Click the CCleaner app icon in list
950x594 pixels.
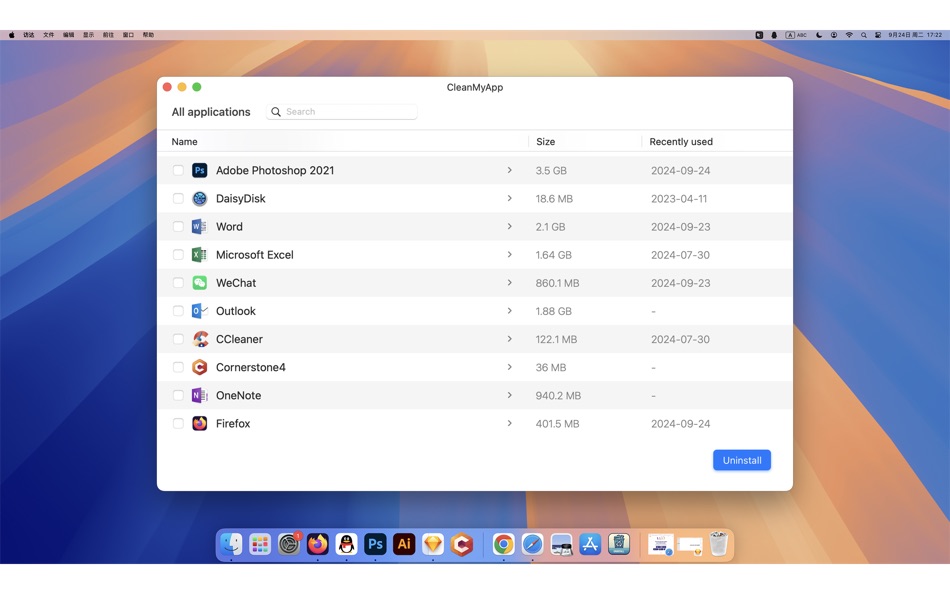click(200, 339)
